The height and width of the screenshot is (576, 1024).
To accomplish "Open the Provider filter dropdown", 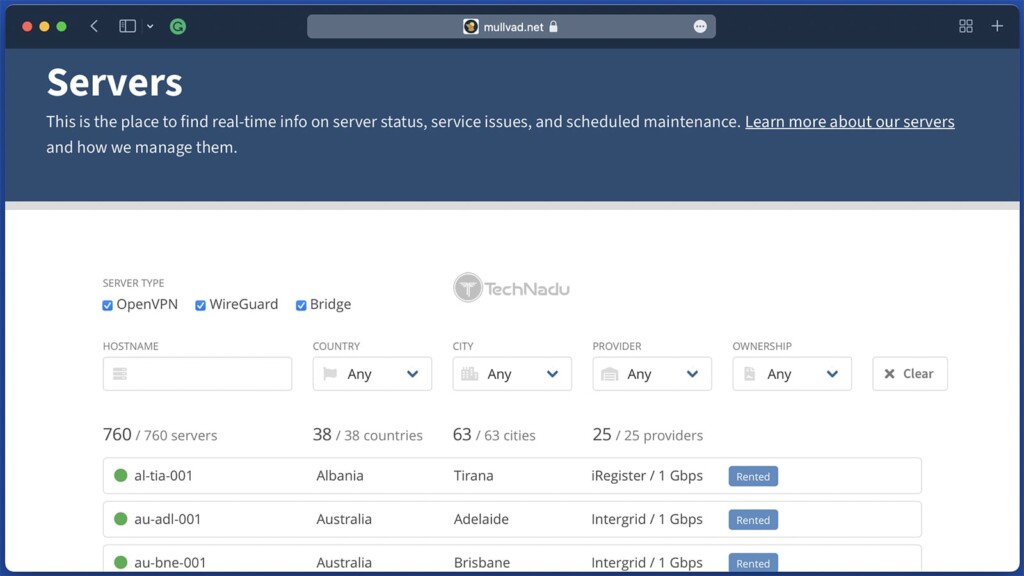I will (x=652, y=374).
